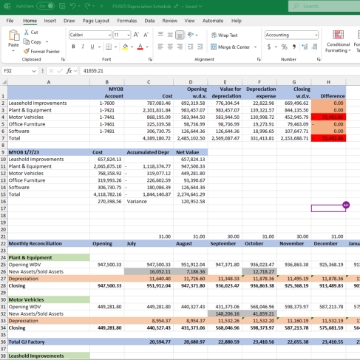Image resolution: width=360 pixels, height=360 pixels.
Task: Click the Save icon in the title bar
Action: pyautogui.click(x=62, y=6)
